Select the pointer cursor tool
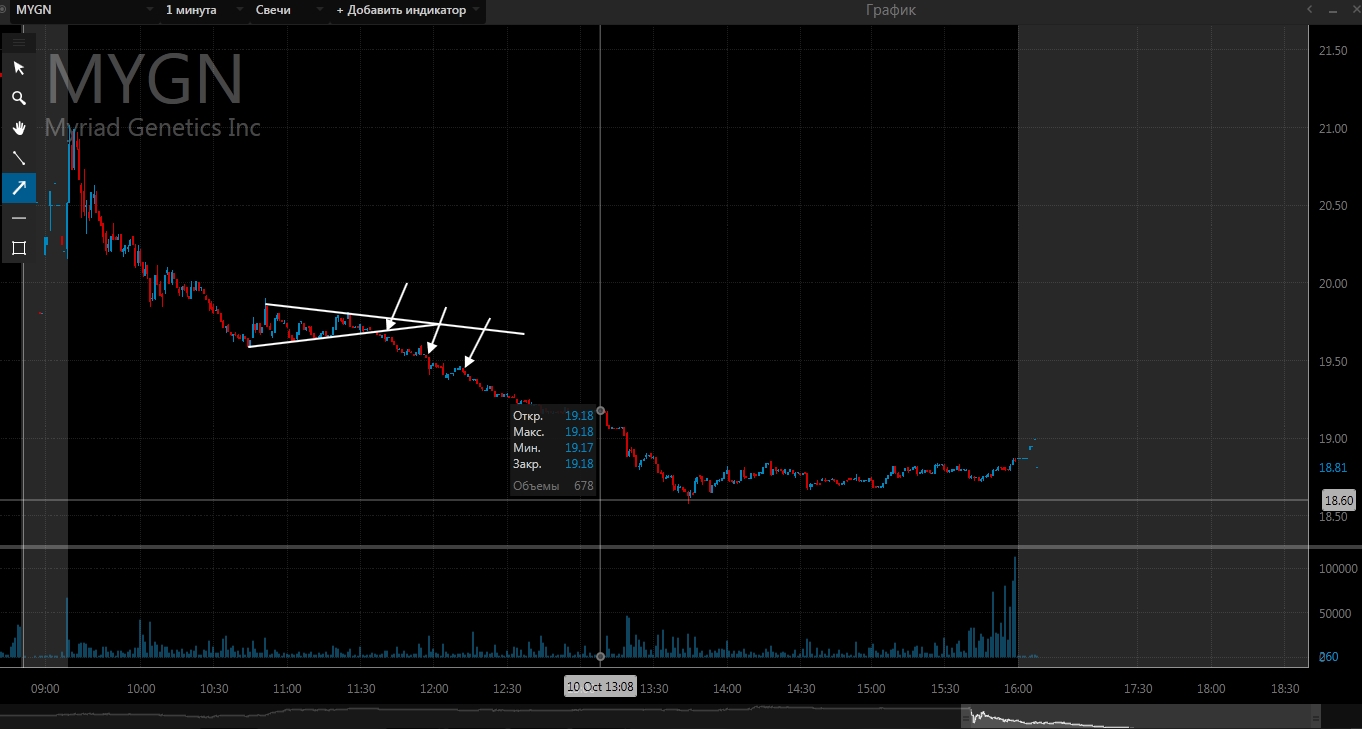The image size is (1362, 729). tap(19, 68)
